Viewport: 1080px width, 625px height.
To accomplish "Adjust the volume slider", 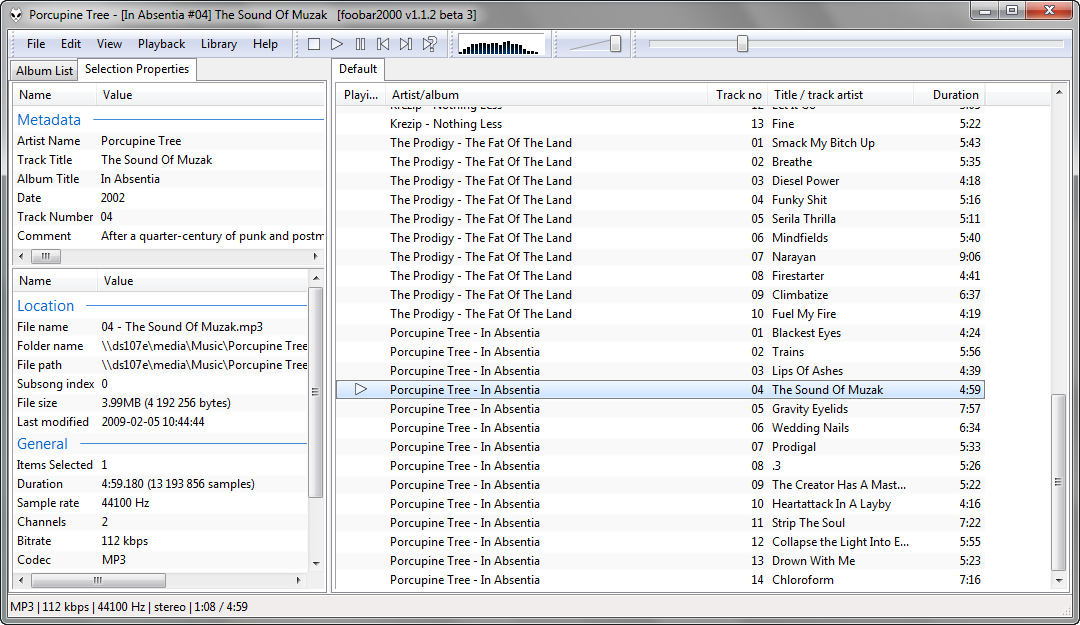I will coord(615,44).
